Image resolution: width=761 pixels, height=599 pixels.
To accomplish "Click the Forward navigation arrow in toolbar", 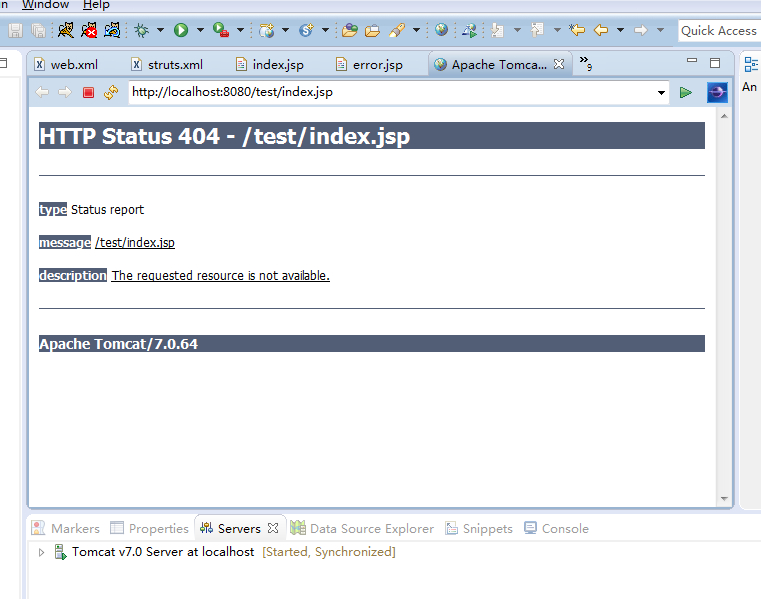I will pos(641,30).
